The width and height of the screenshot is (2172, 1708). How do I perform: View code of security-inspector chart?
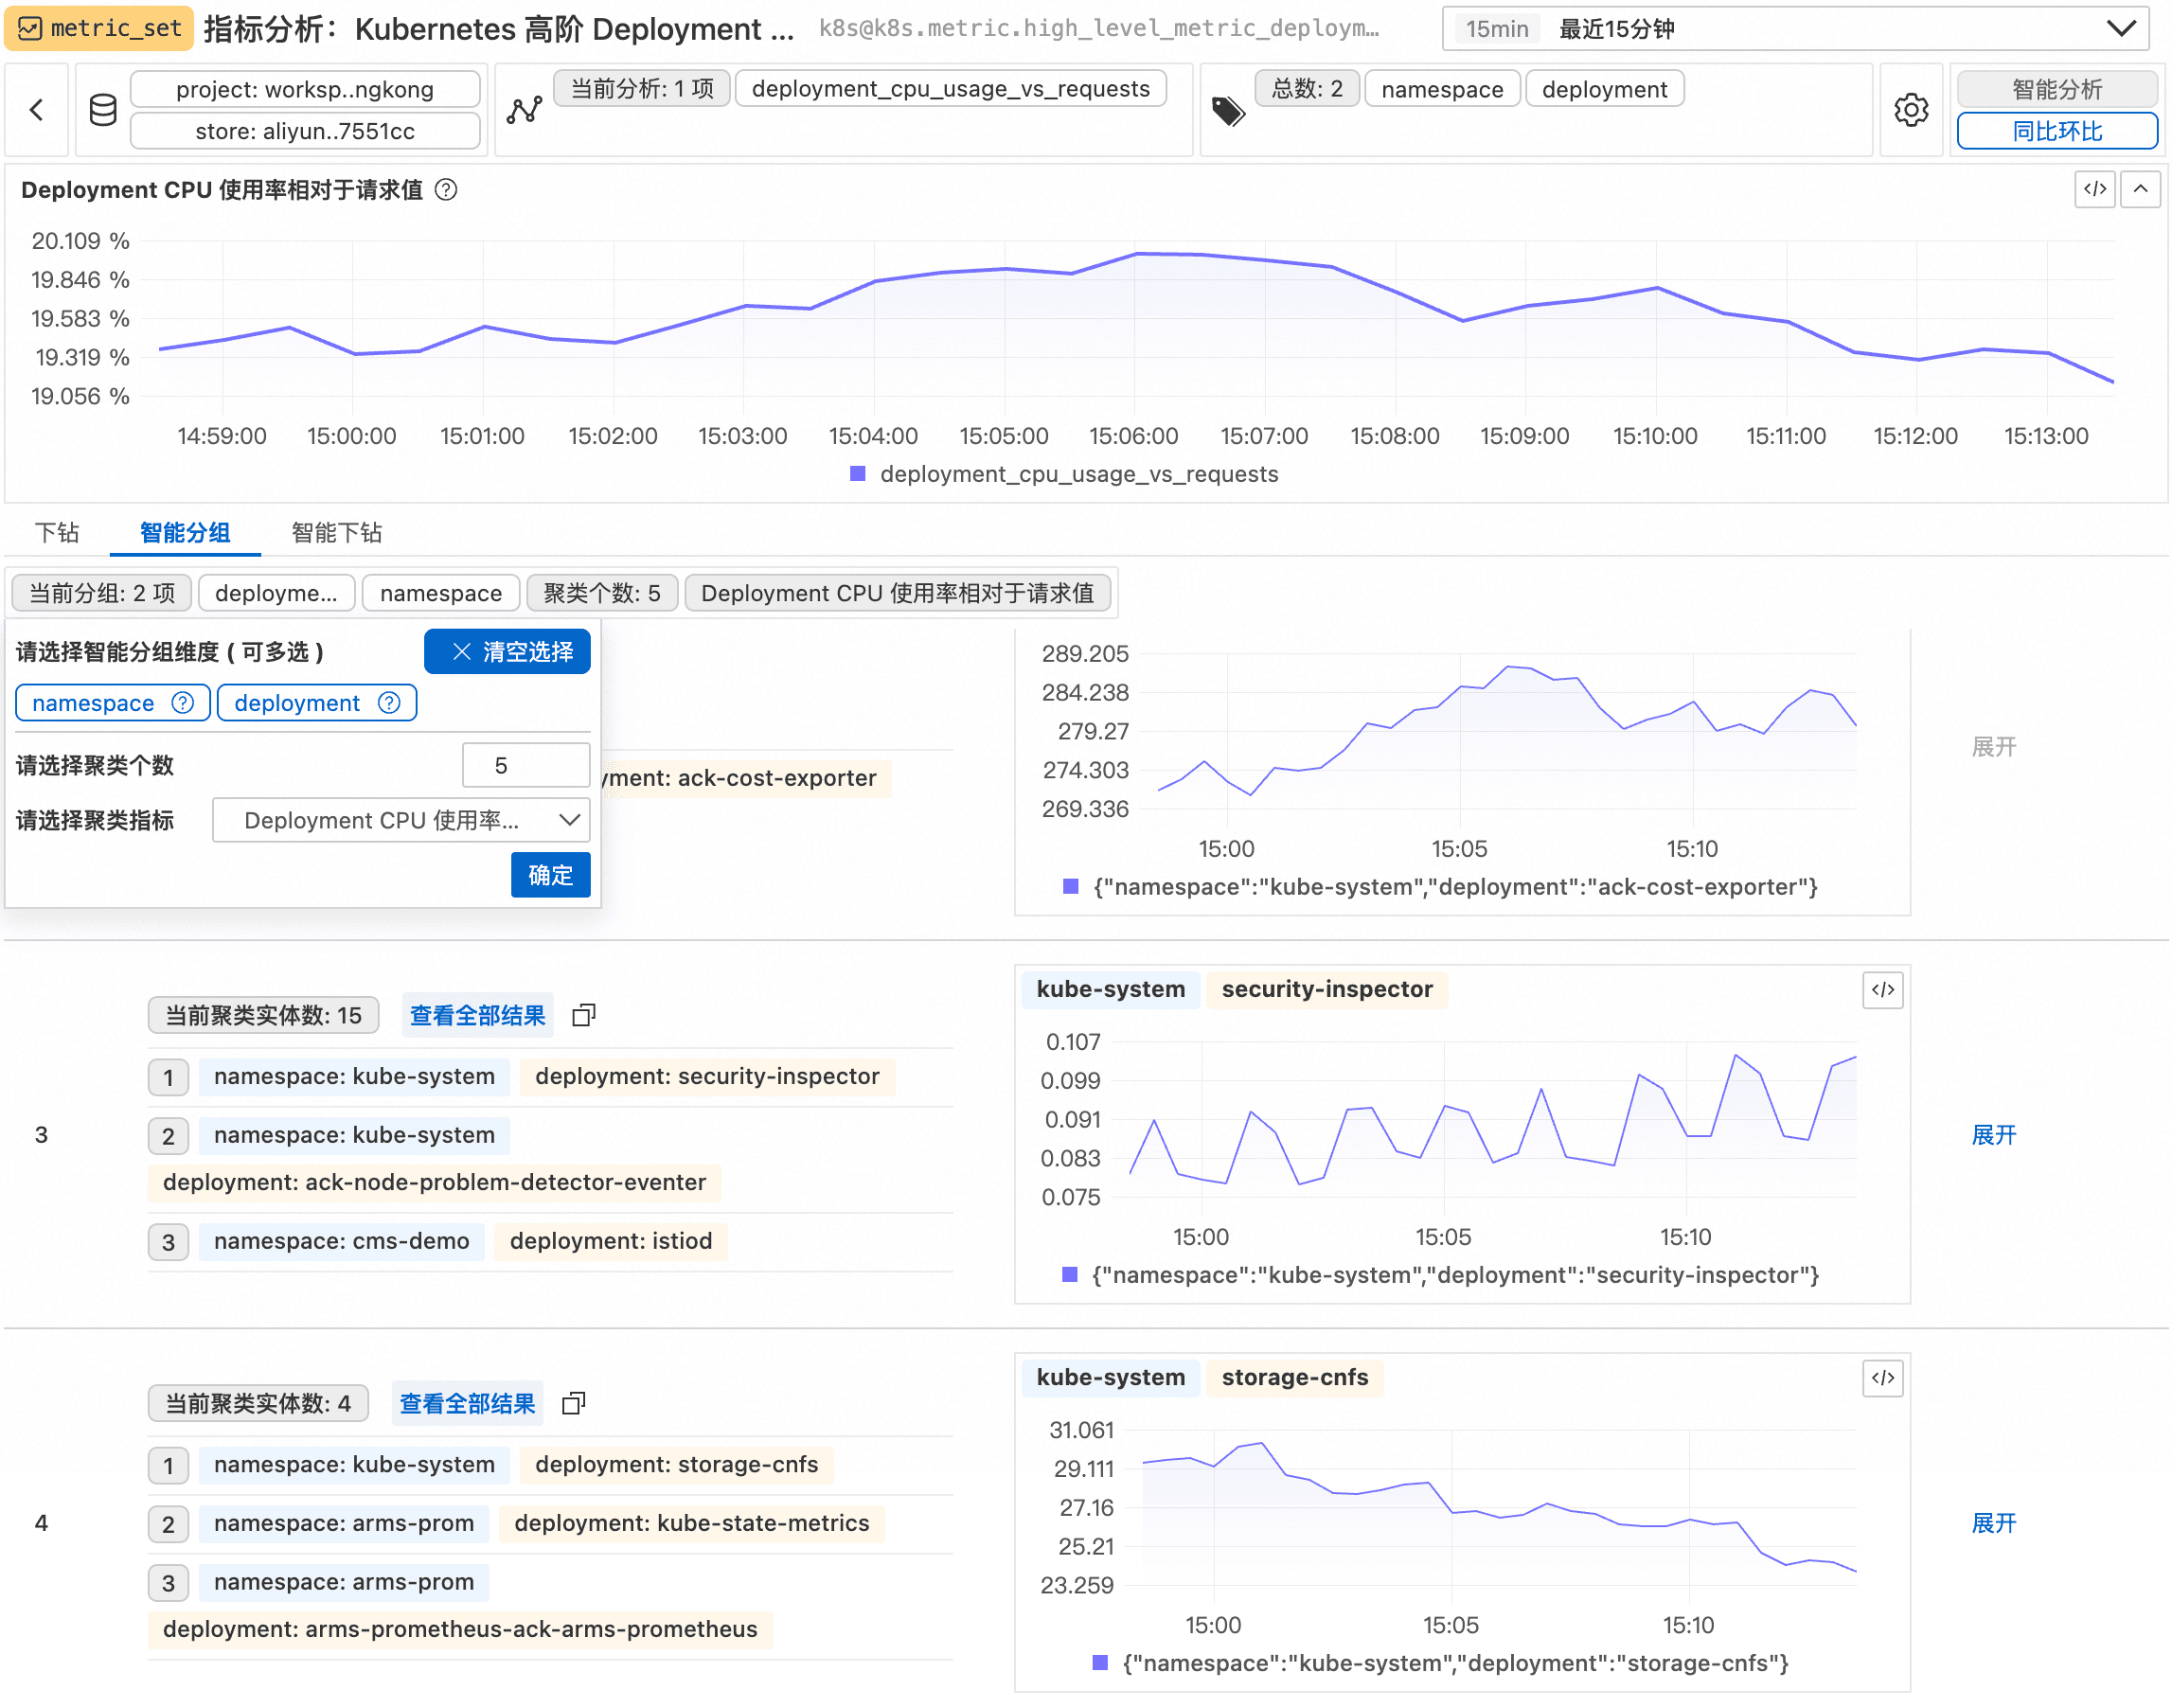[1882, 990]
